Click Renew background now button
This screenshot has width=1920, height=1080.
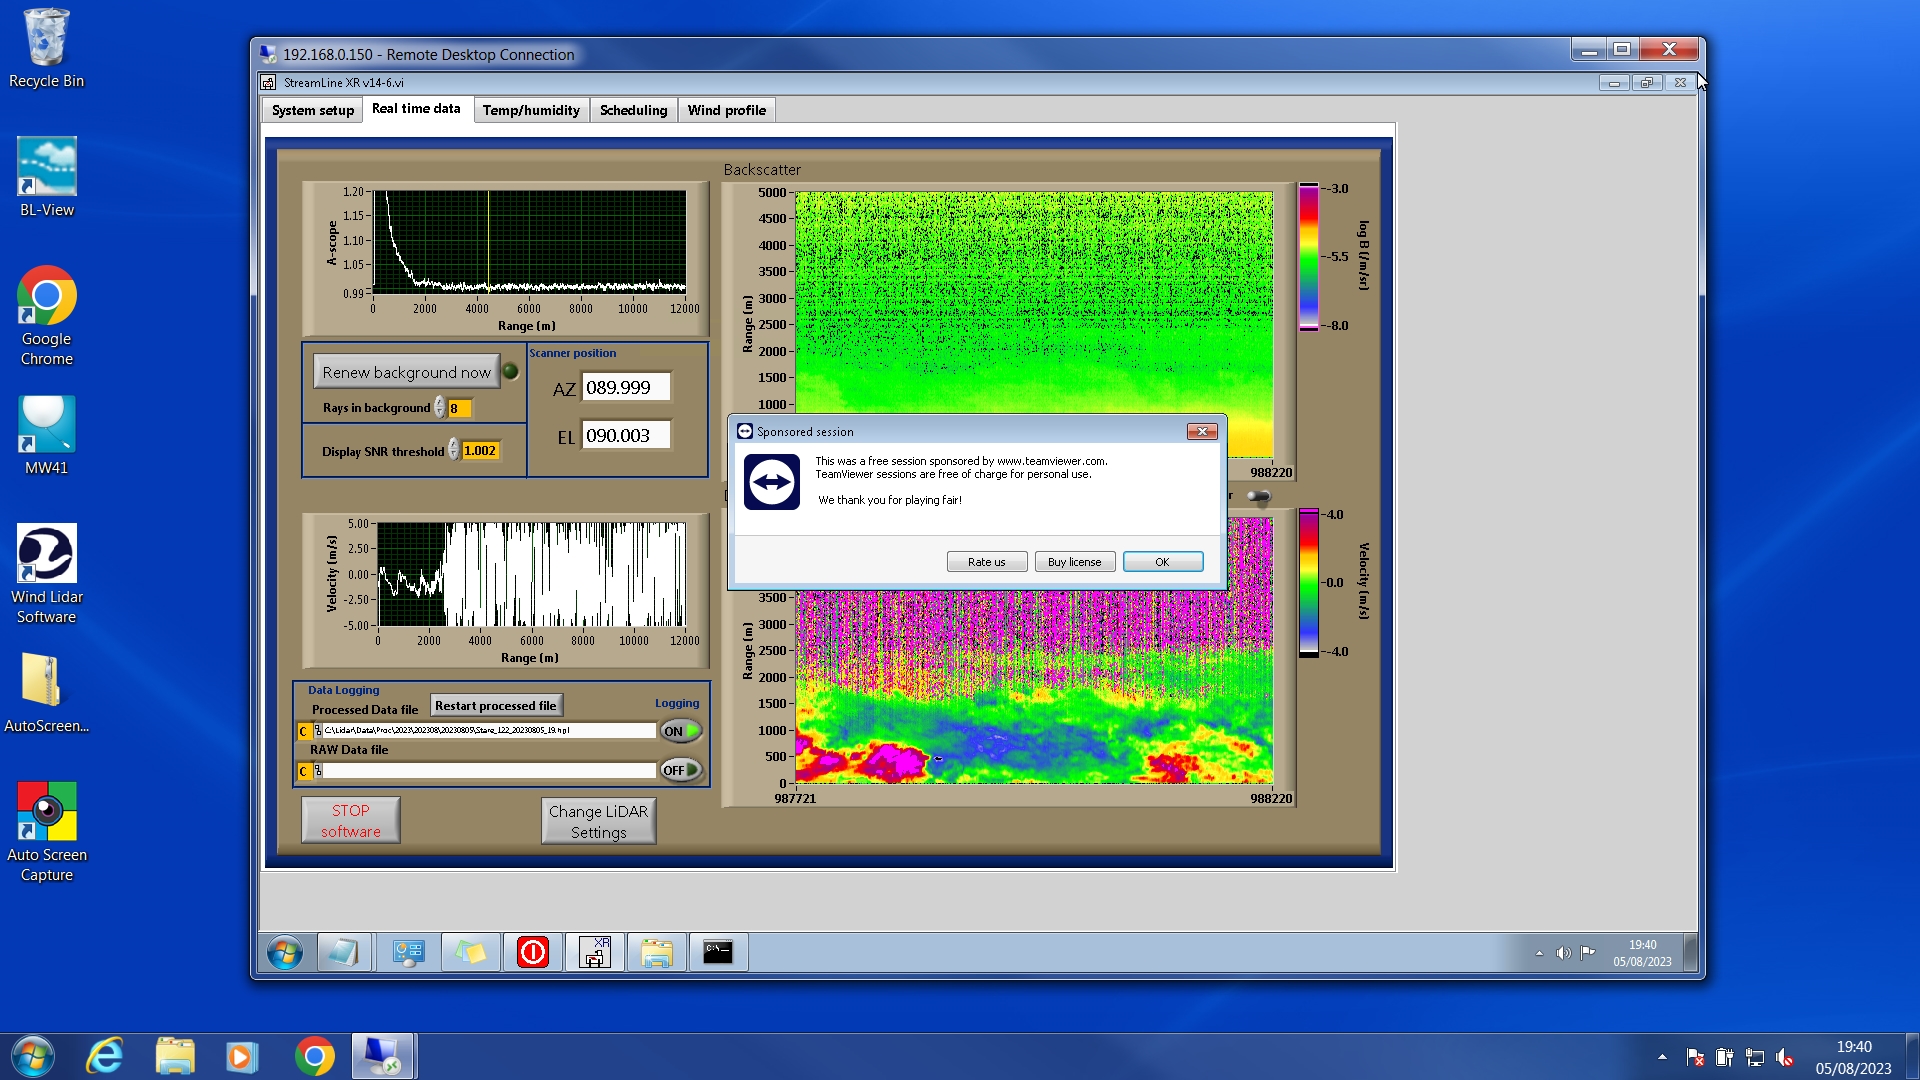(x=406, y=372)
